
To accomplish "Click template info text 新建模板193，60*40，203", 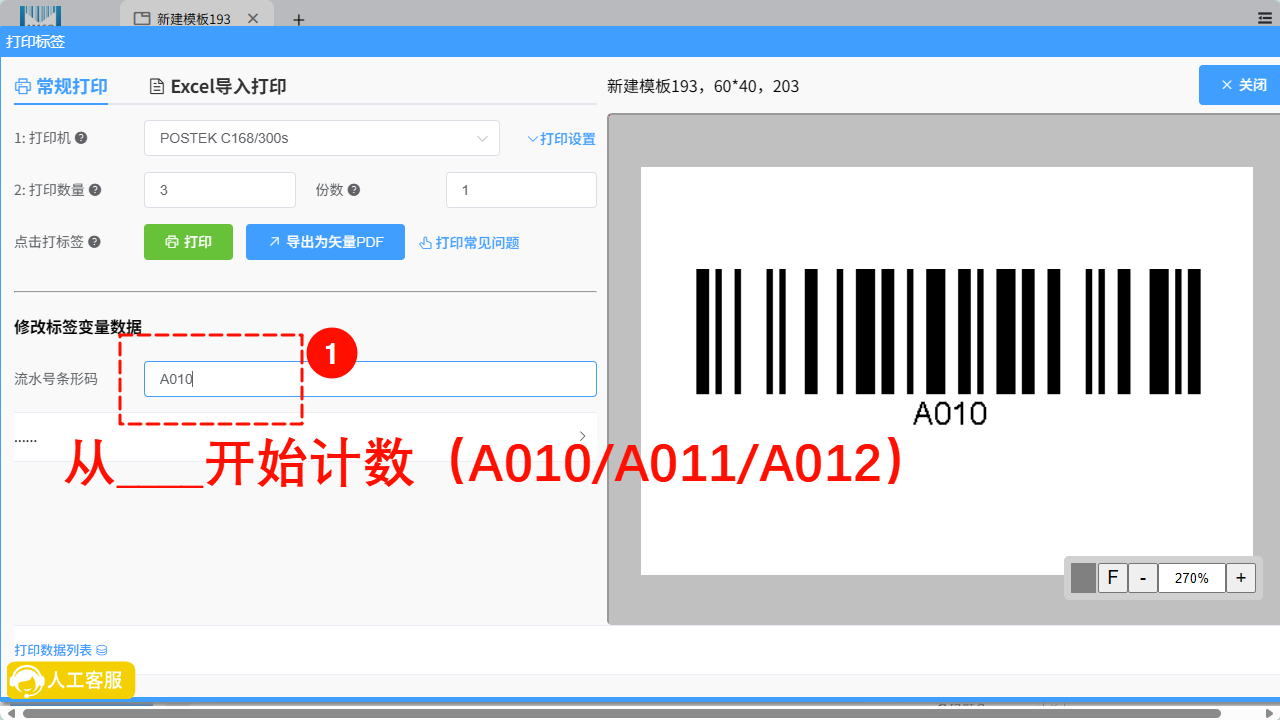I will 703,86.
